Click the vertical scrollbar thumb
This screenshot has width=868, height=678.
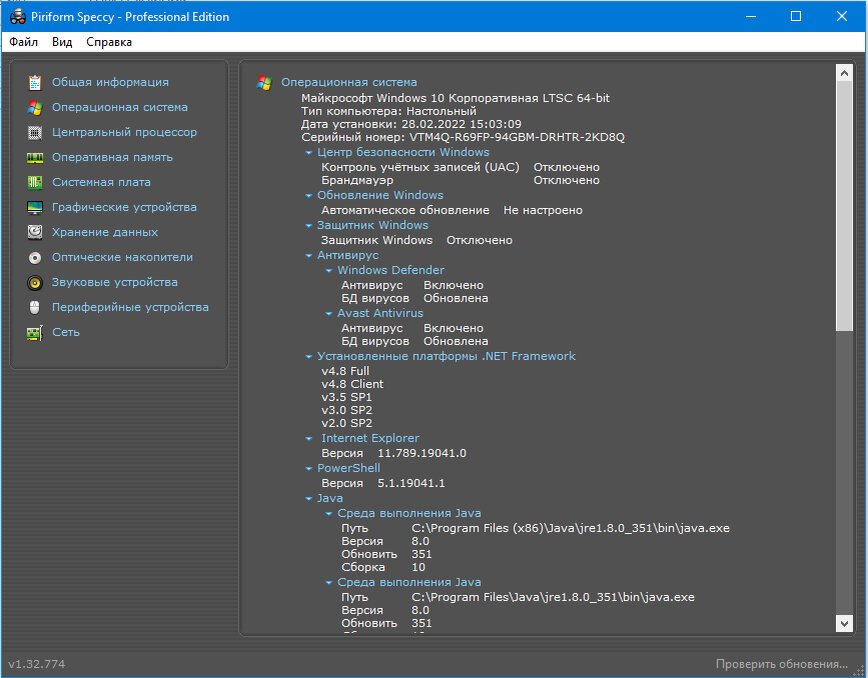844,206
